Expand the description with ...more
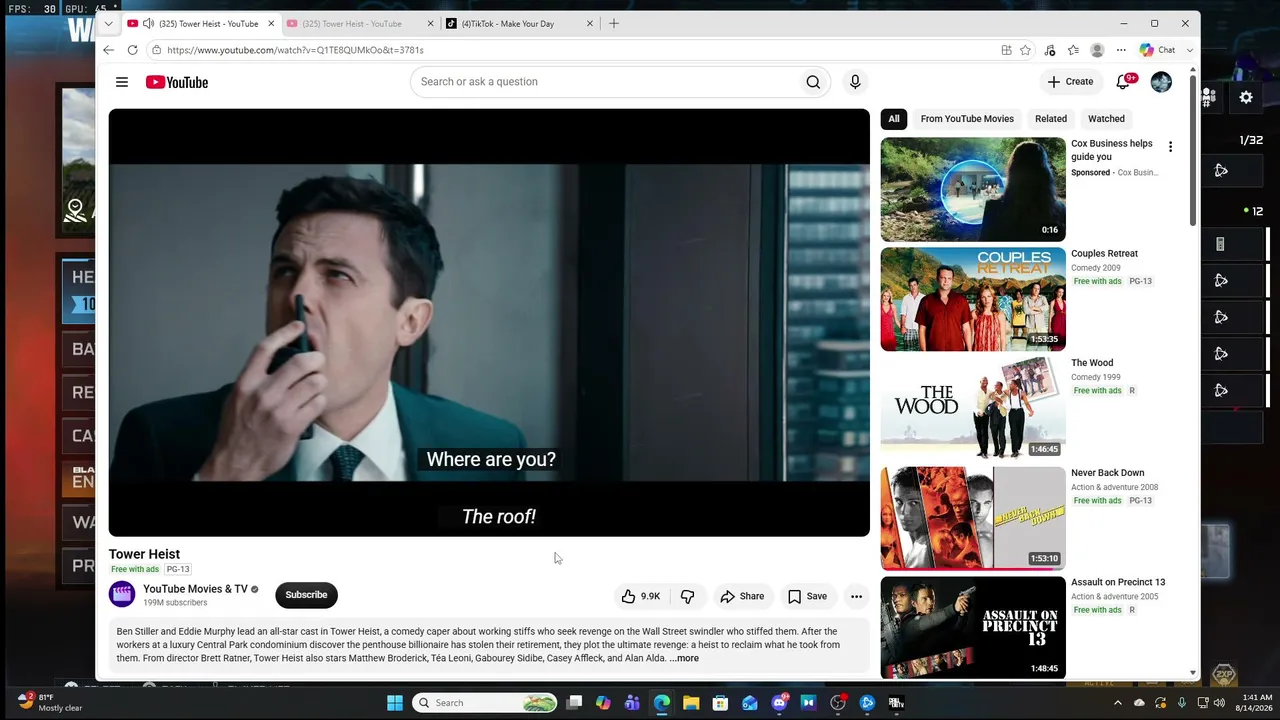1280x720 pixels. [684, 658]
